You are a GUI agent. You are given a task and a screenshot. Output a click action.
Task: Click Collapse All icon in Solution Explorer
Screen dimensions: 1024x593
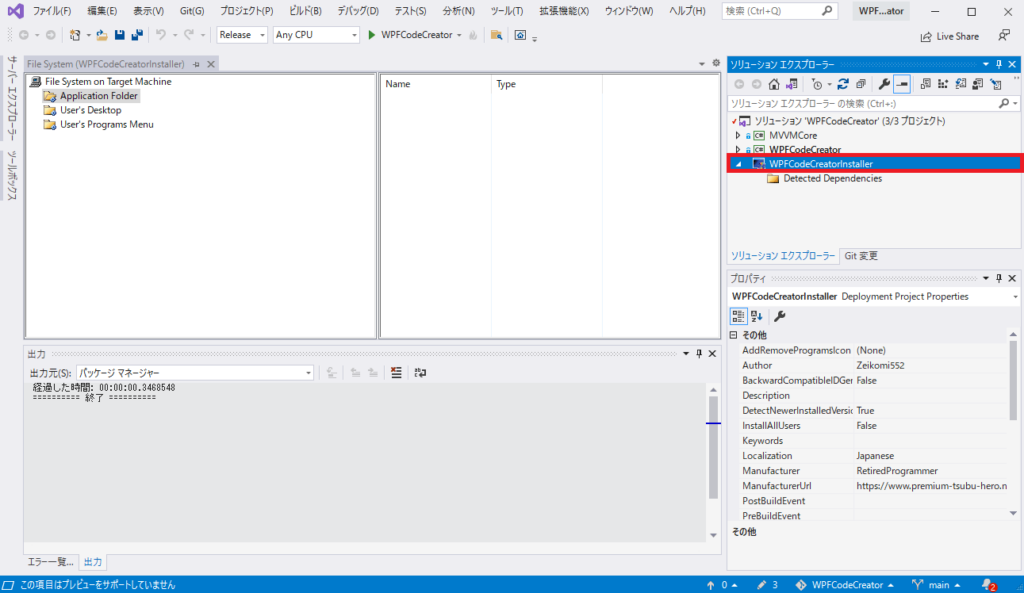[x=861, y=84]
